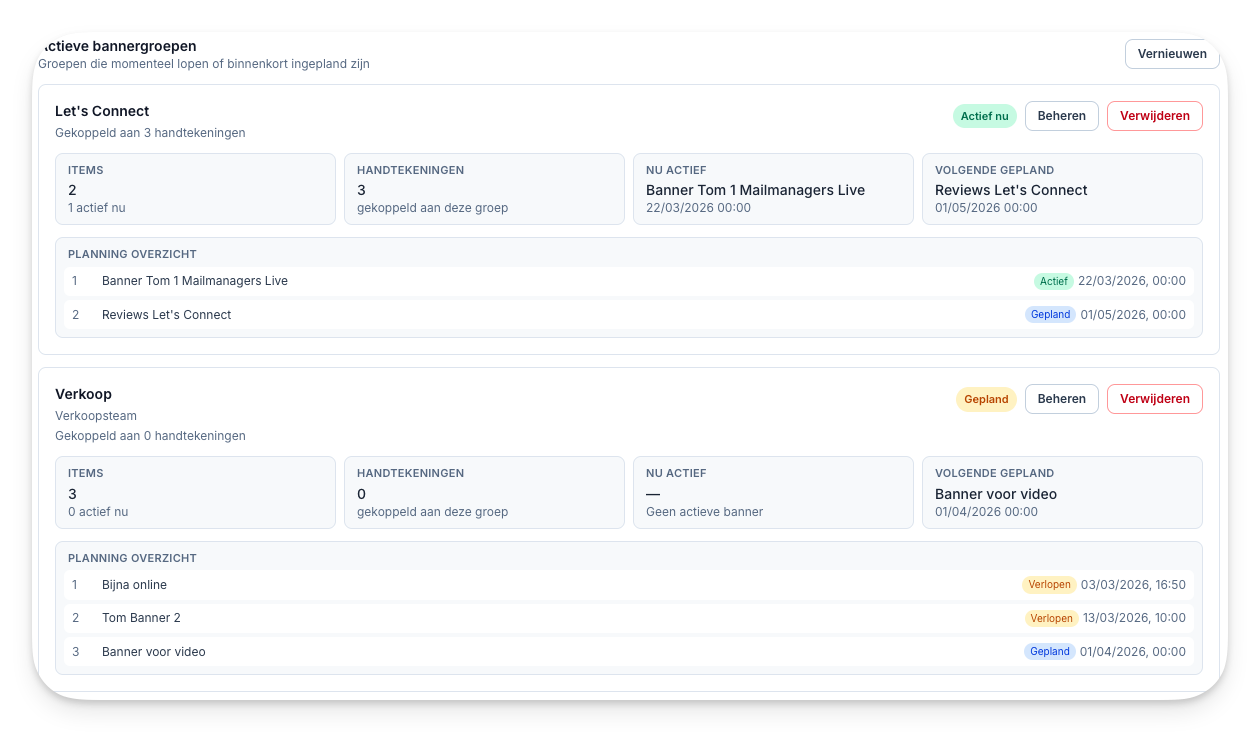The height and width of the screenshot is (732, 1260).
Task: Click 'Nu actief' card in Let's Connect
Action: tap(773, 189)
